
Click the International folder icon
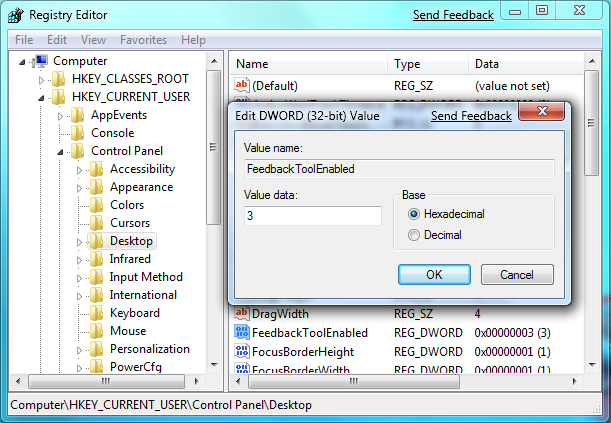[96, 295]
